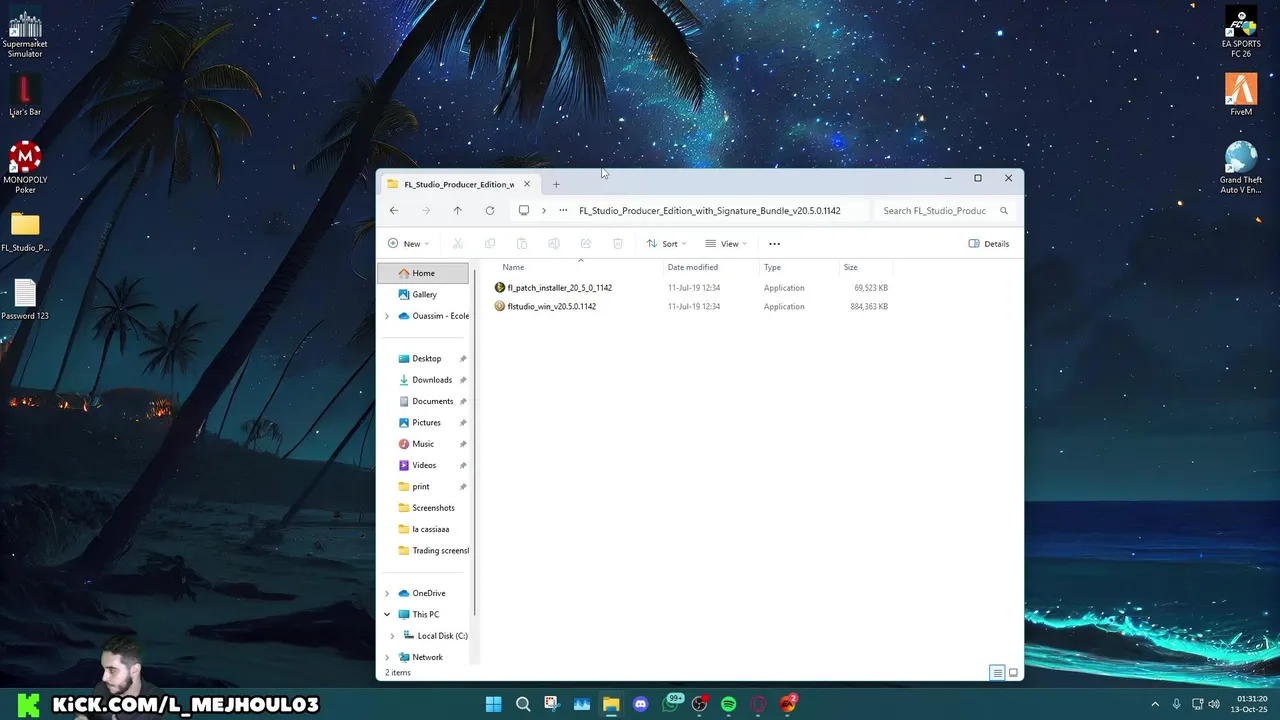Sort by Date modified column
The height and width of the screenshot is (720, 1280).
pos(693,268)
